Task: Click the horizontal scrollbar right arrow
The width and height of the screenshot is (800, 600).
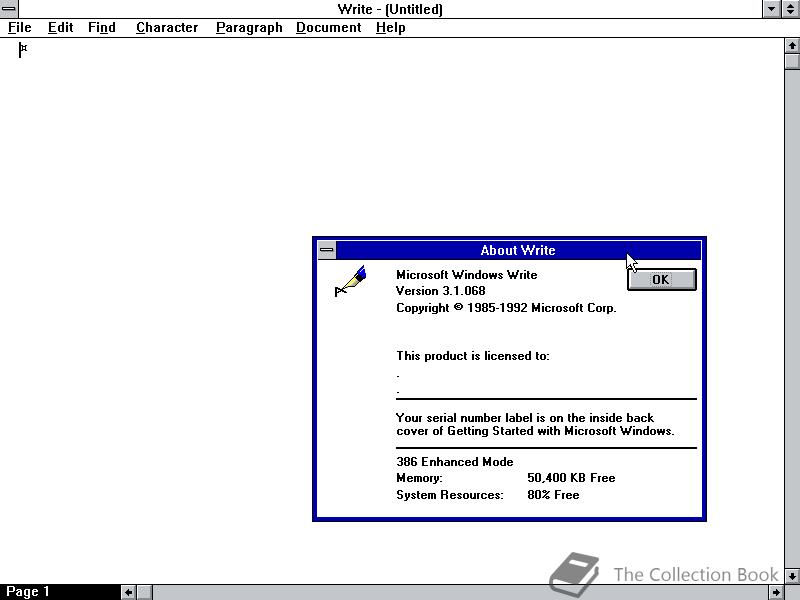Action: 776,592
